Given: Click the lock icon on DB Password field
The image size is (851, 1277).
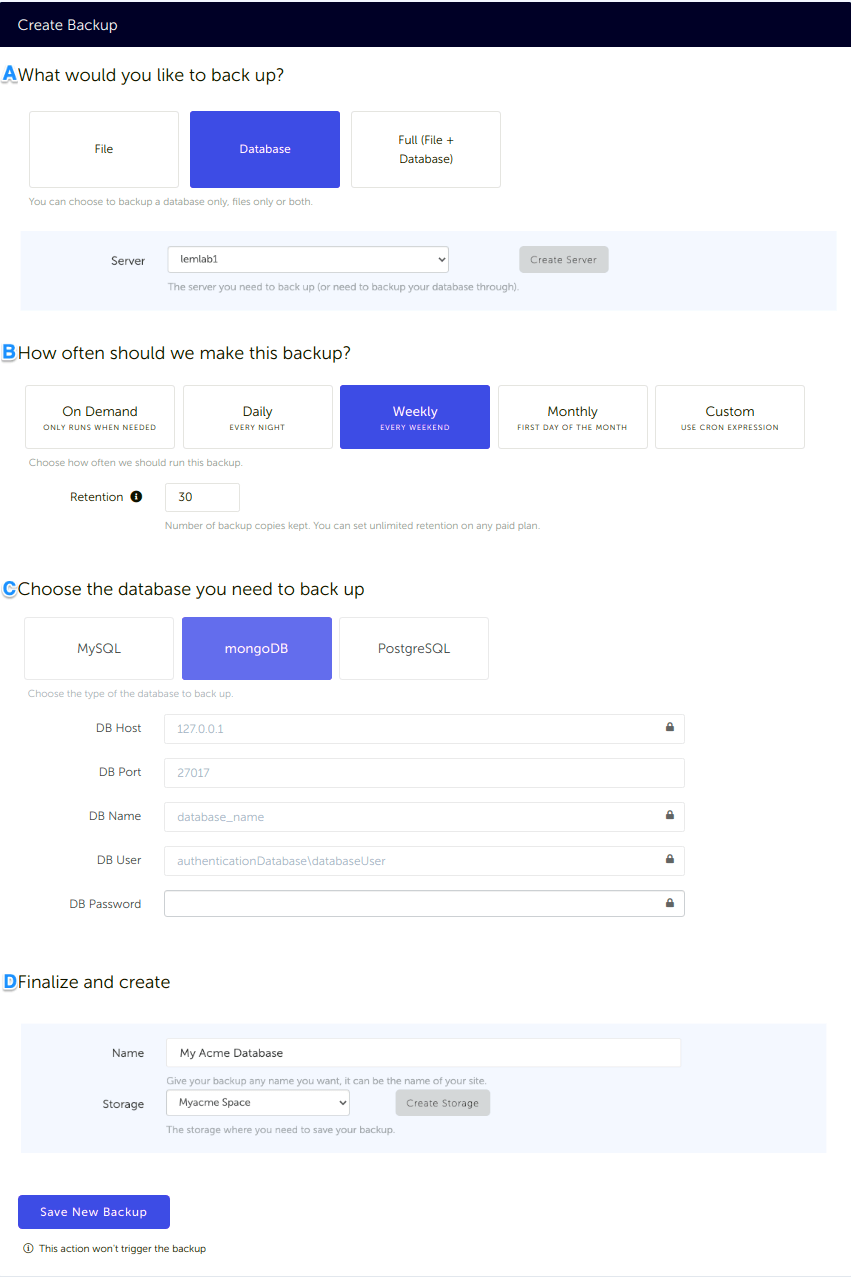Looking at the screenshot, I should pos(669,903).
